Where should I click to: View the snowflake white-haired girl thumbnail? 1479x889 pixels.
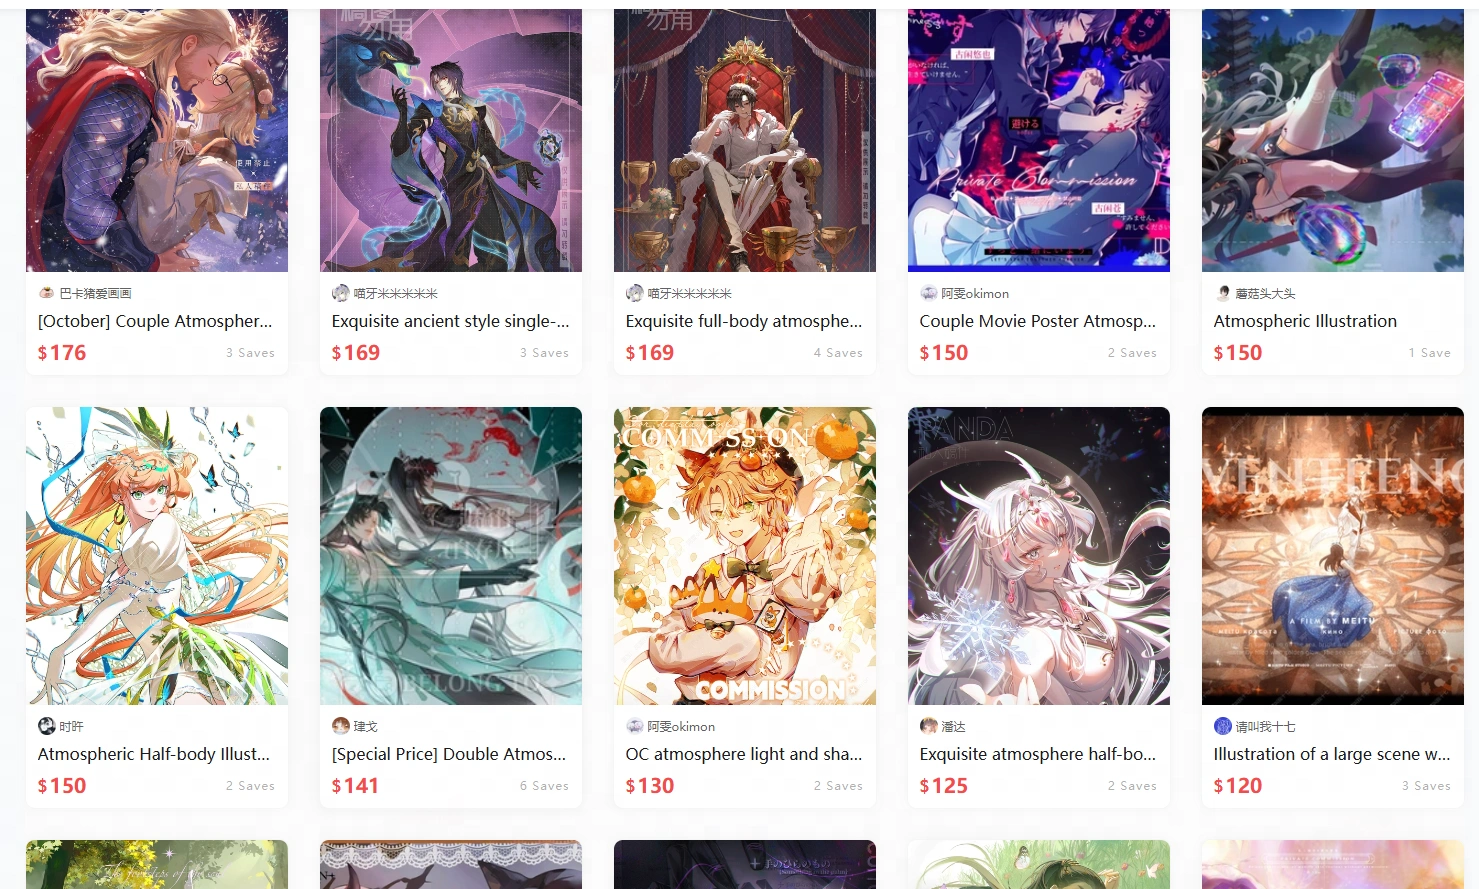coord(1039,556)
